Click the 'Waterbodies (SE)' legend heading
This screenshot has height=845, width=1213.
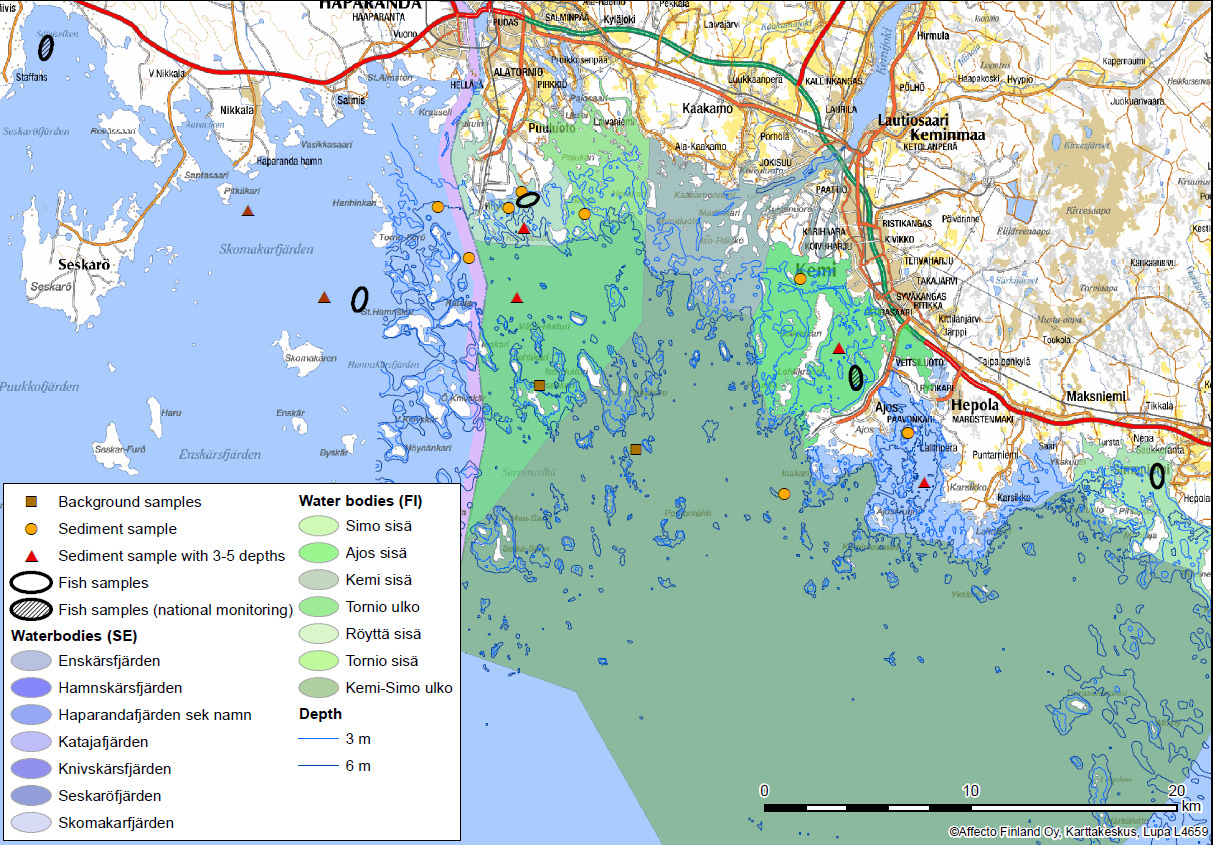pyautogui.click(x=73, y=636)
